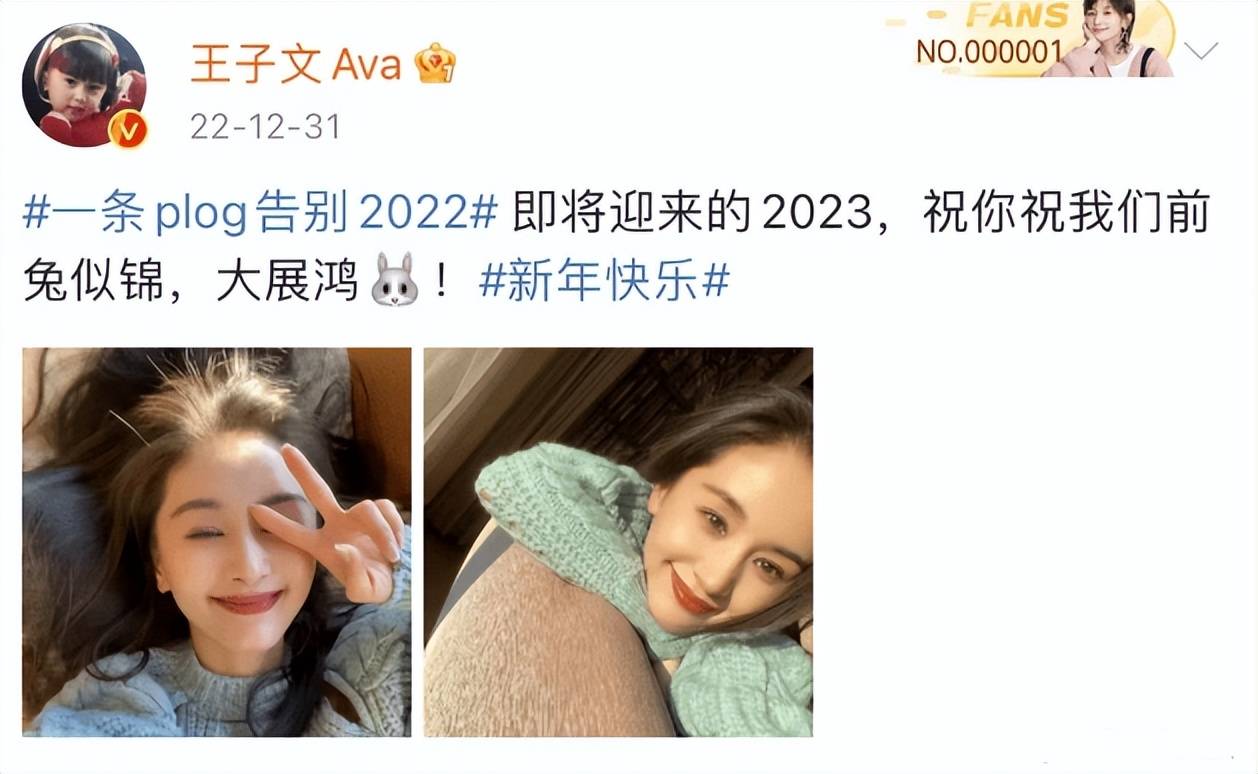Tap the crown membership icon beside username
Screen dimensions: 1258x774
click(x=436, y=64)
